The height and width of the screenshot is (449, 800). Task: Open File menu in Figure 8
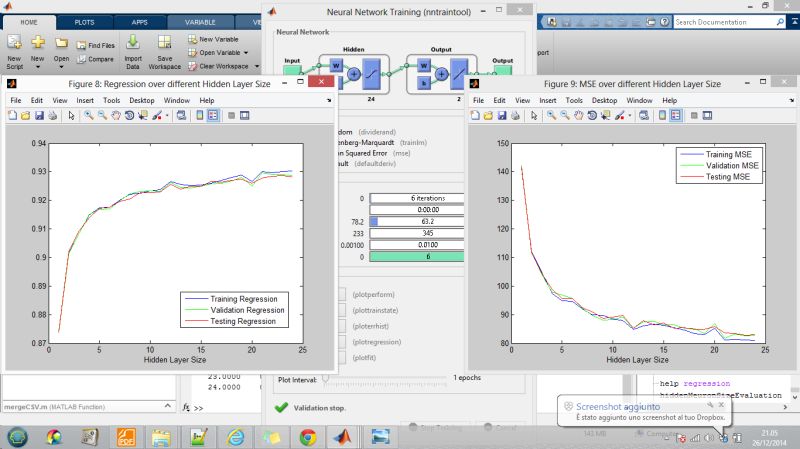coord(16,101)
